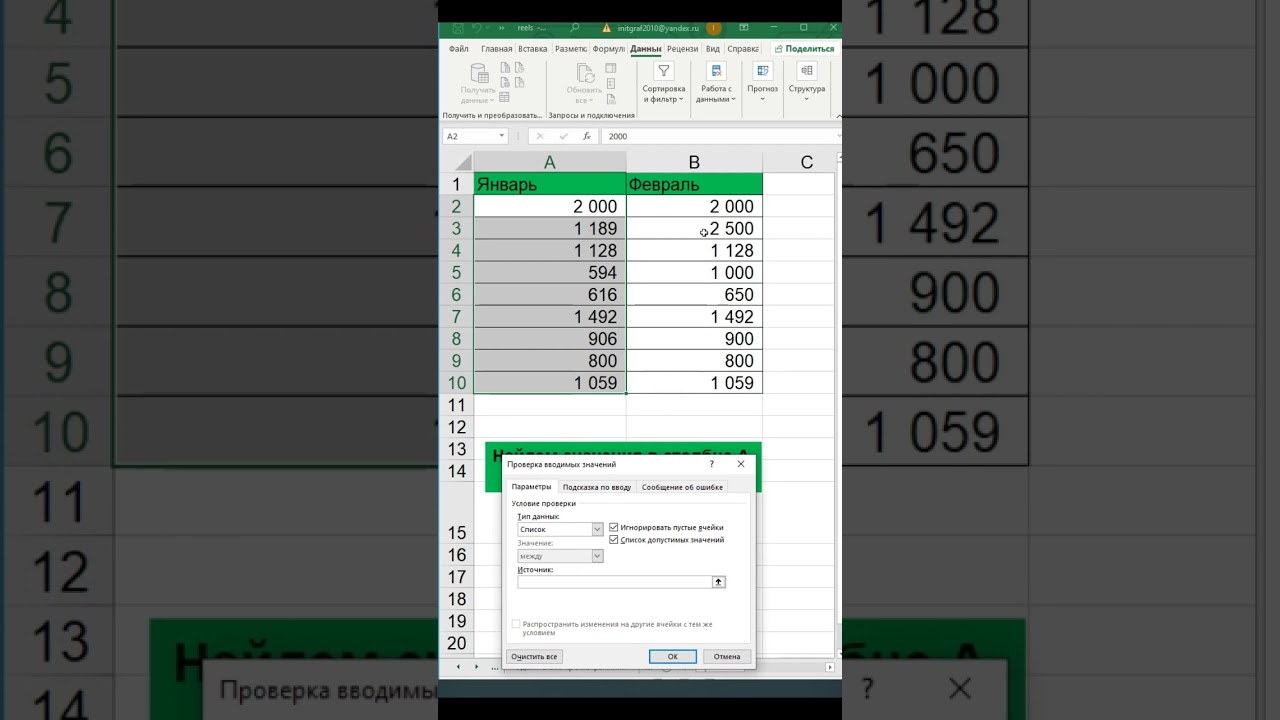Open Queries & Connections pane icon
This screenshot has width=1280, height=720.
tap(612, 68)
